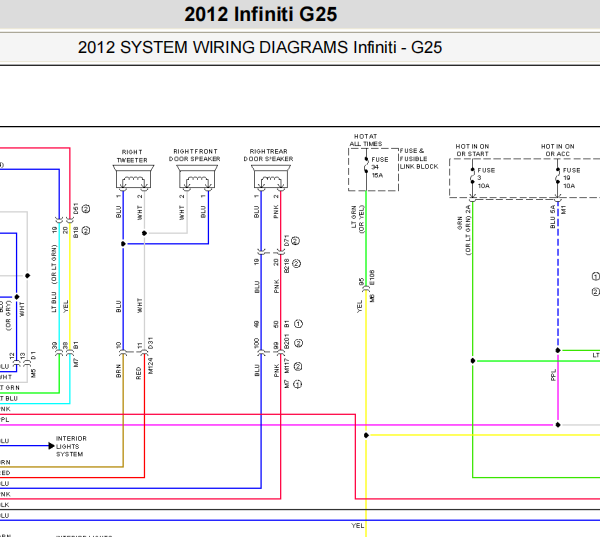
Task: Click the 'HOT AT ALL TIMES' label
Action: (x=366, y=140)
